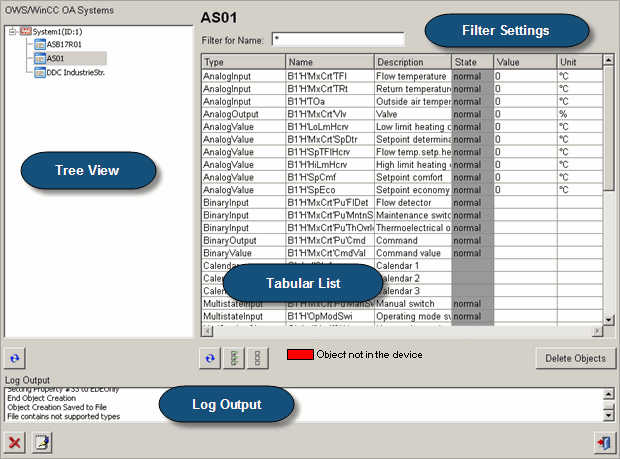
Task: Click the red X icon under log output
Action: click(16, 443)
